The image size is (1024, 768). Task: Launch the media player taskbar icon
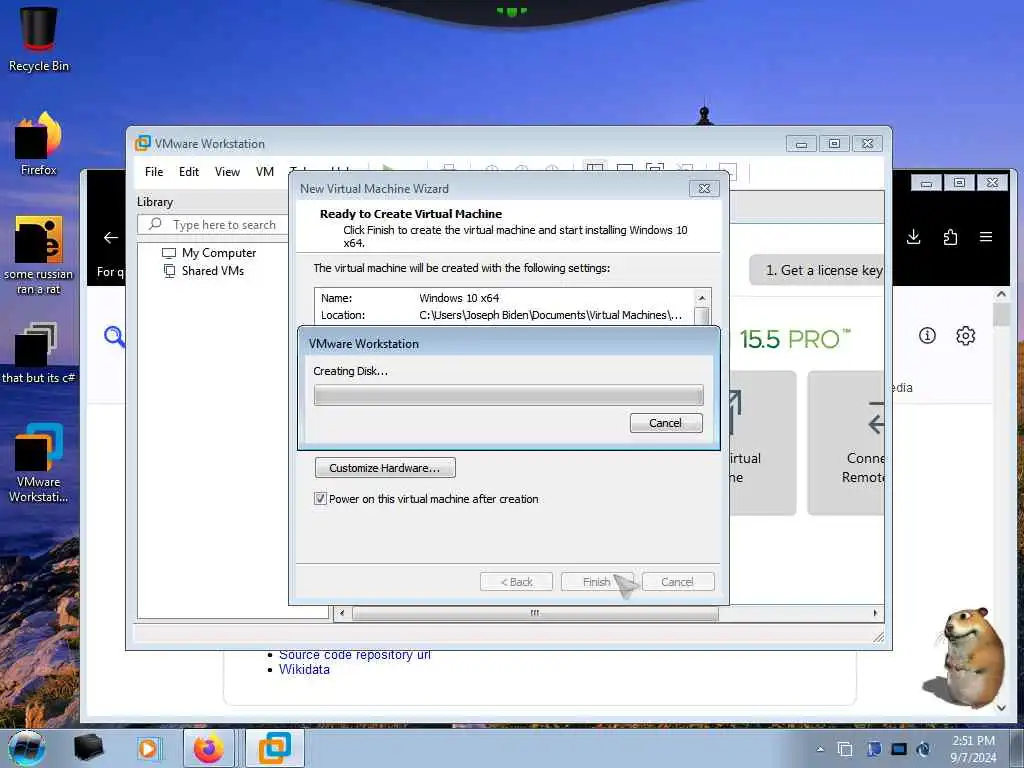coord(148,748)
